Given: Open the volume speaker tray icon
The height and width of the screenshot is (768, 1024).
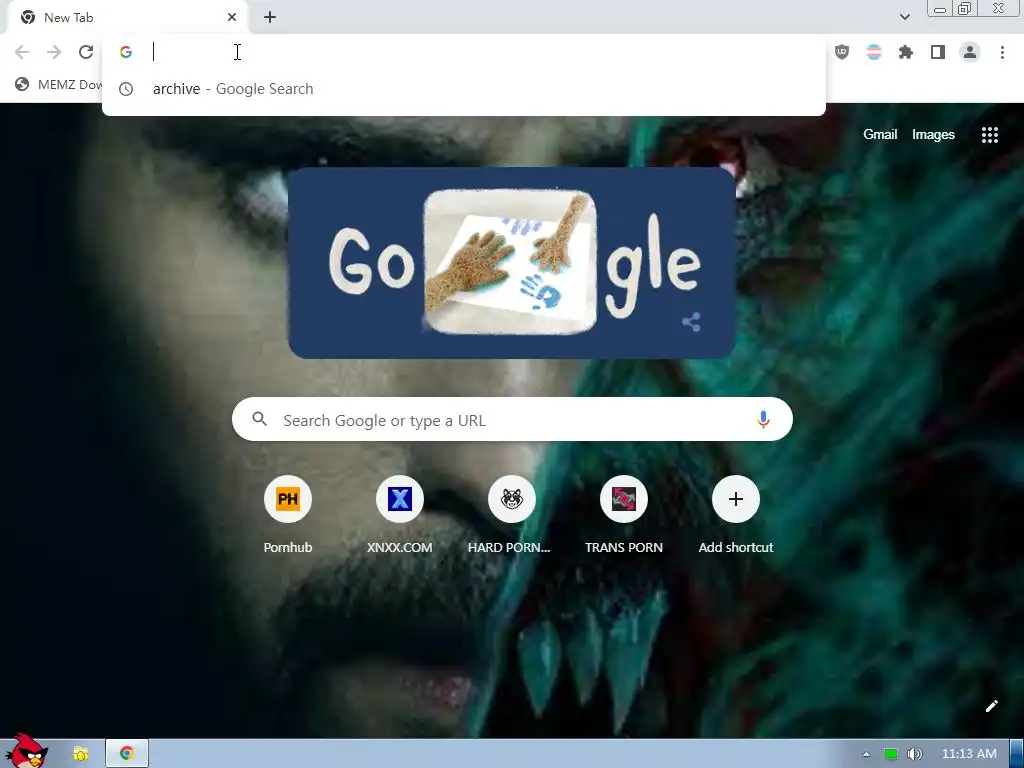Looking at the screenshot, I should [x=914, y=754].
